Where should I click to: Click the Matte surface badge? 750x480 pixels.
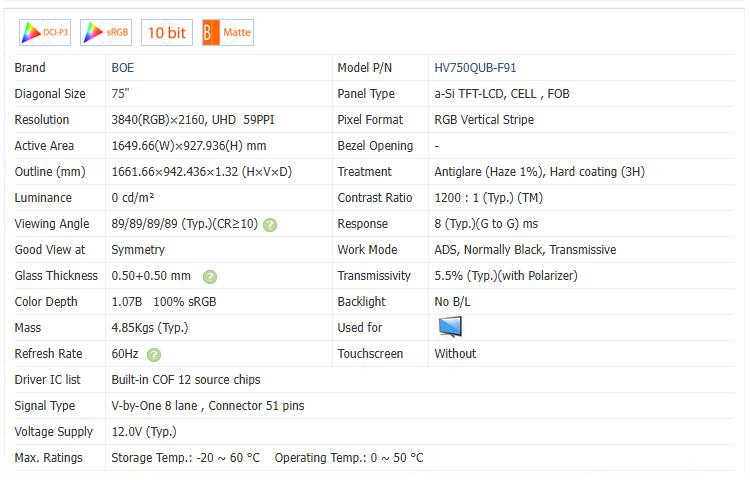[228, 33]
